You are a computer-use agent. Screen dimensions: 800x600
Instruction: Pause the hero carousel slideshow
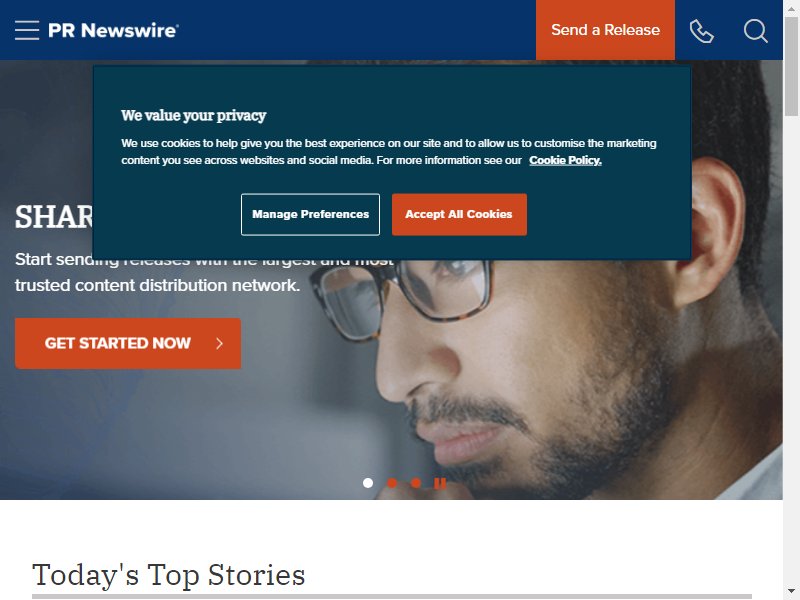click(440, 483)
